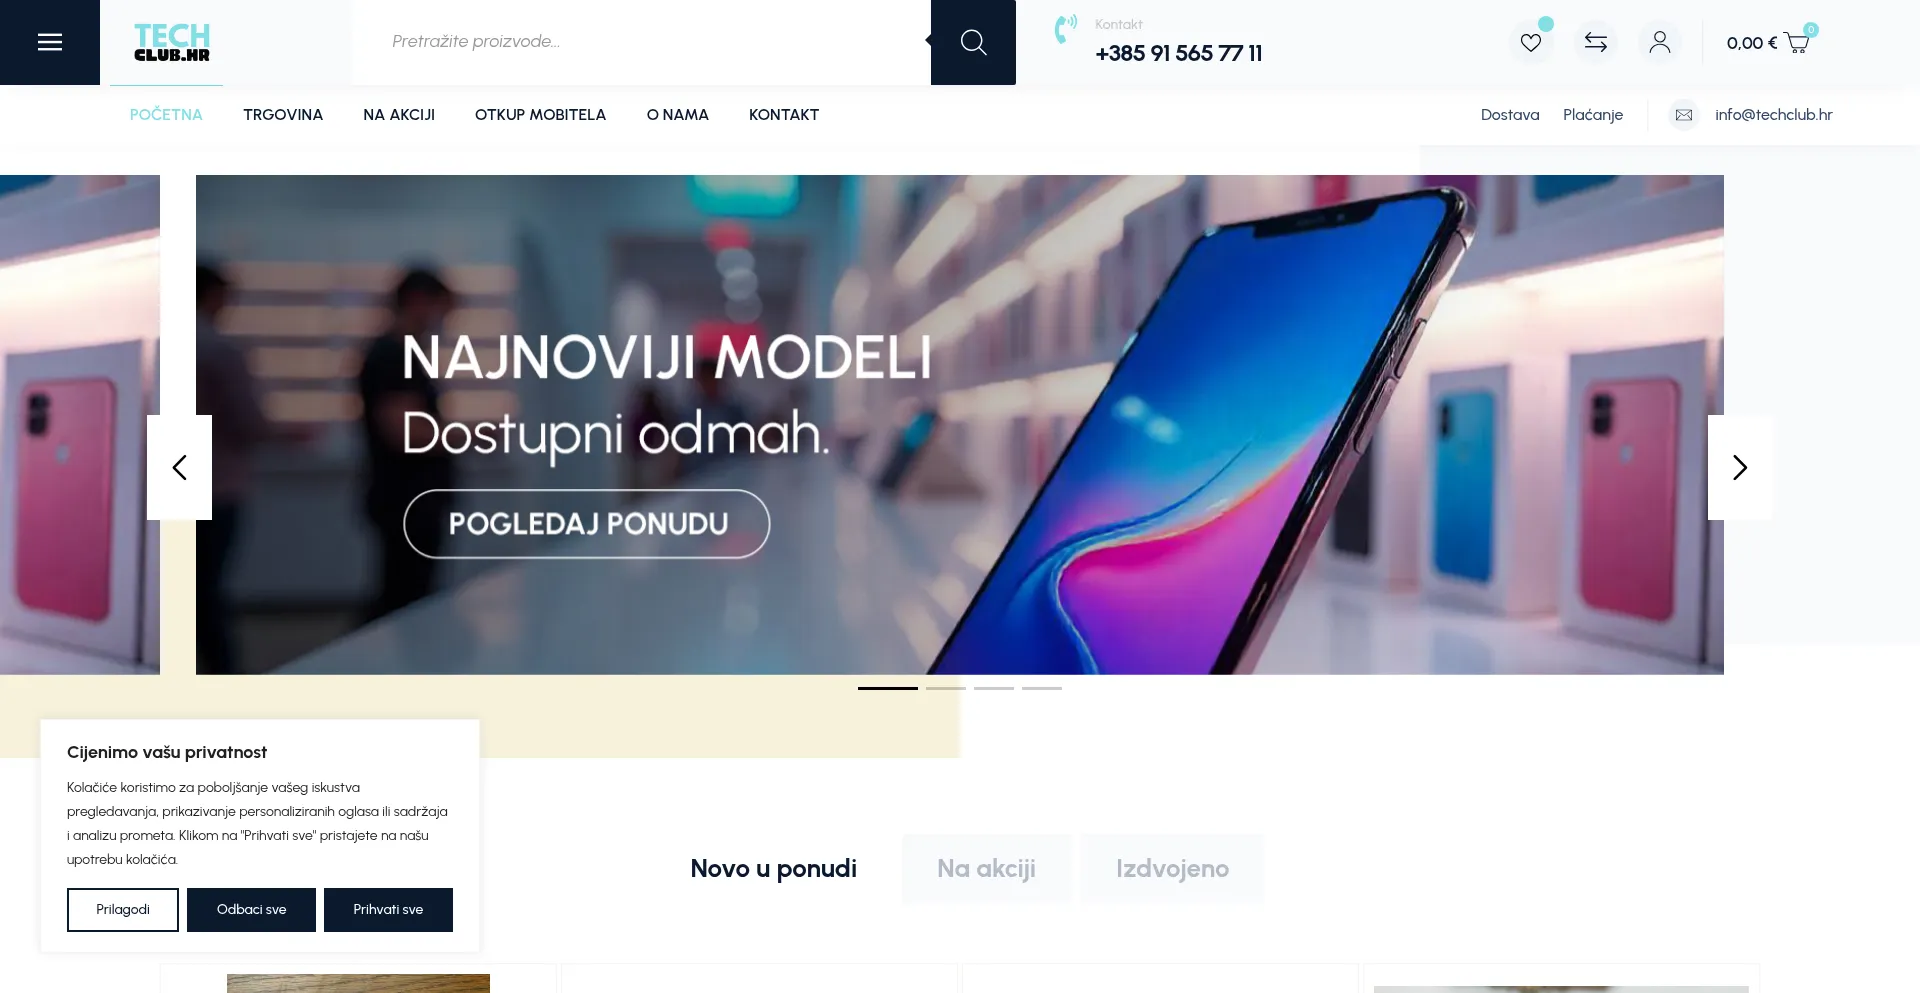Open the OTKUP MOBITELA menu item
This screenshot has height=993, width=1920.
coord(540,115)
